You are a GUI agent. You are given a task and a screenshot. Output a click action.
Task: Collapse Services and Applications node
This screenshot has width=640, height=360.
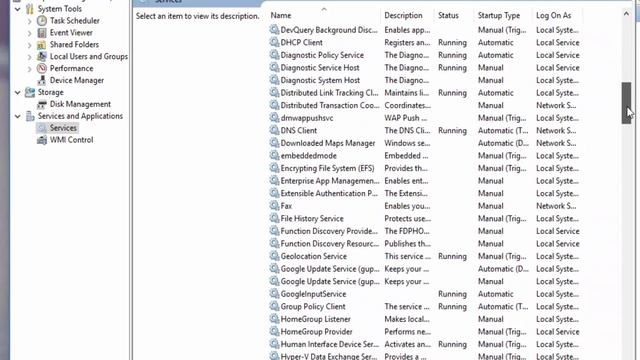click(18, 116)
